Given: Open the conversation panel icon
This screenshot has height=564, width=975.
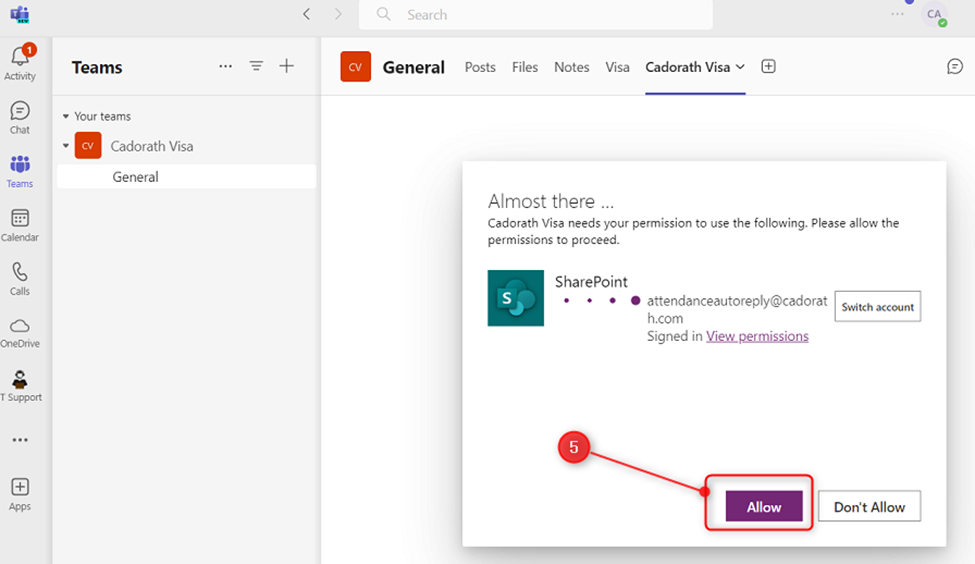Looking at the screenshot, I should click(x=955, y=67).
